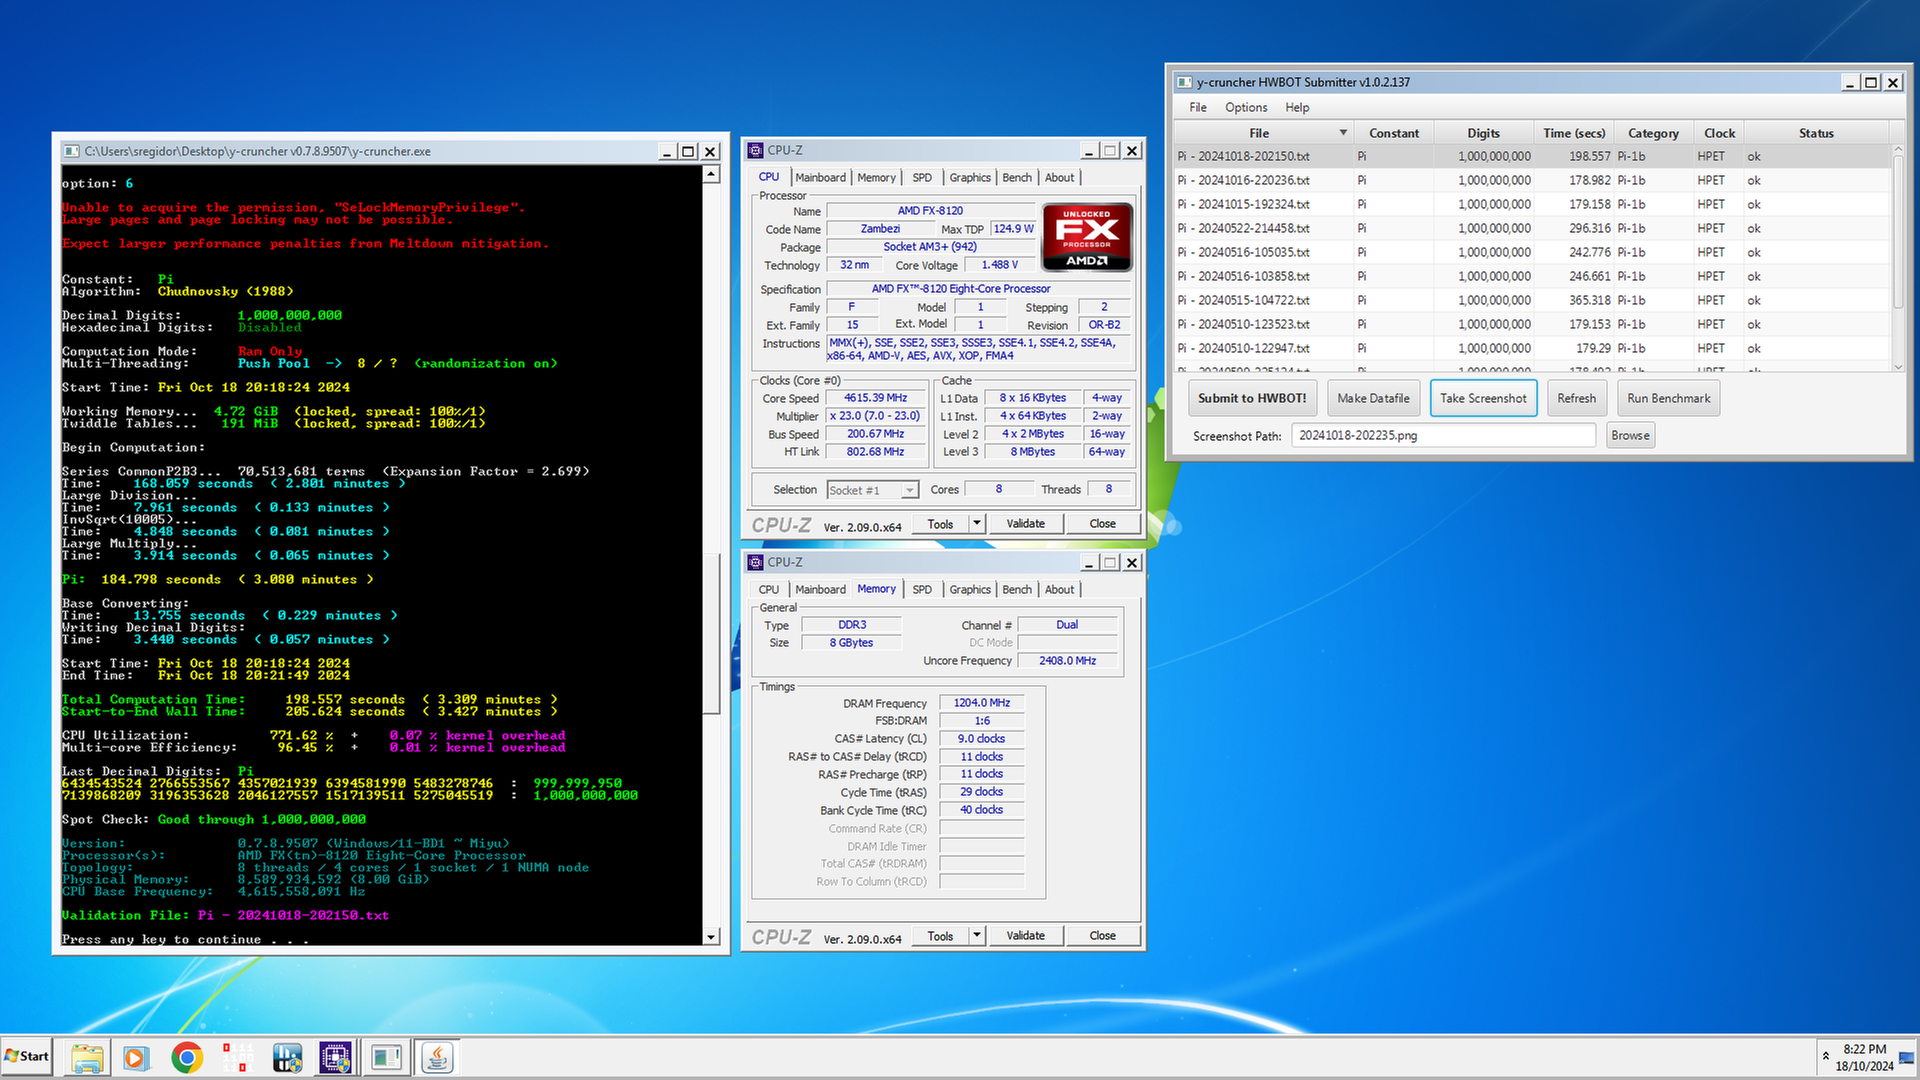The height and width of the screenshot is (1080, 1920).
Task: Click the console vertical scrollbar thumb
Action: tap(711, 633)
